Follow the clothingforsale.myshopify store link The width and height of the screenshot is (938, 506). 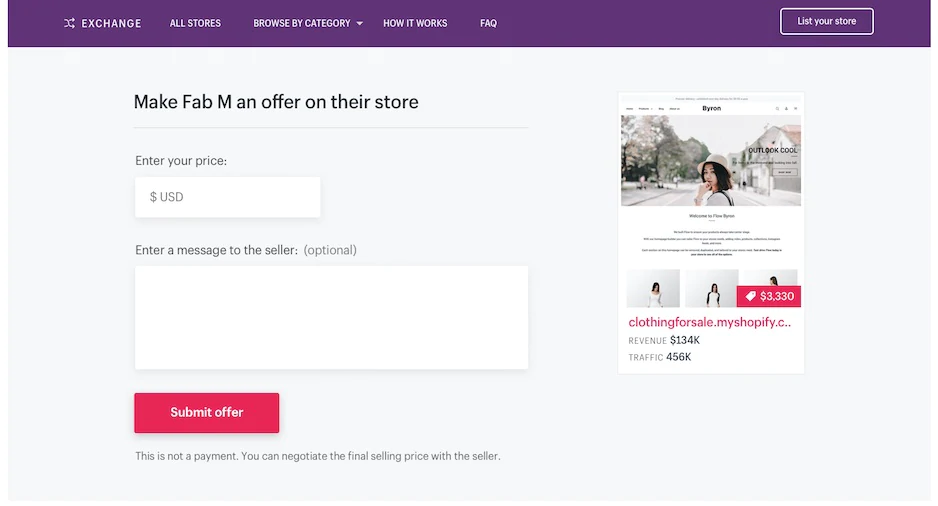pos(710,322)
